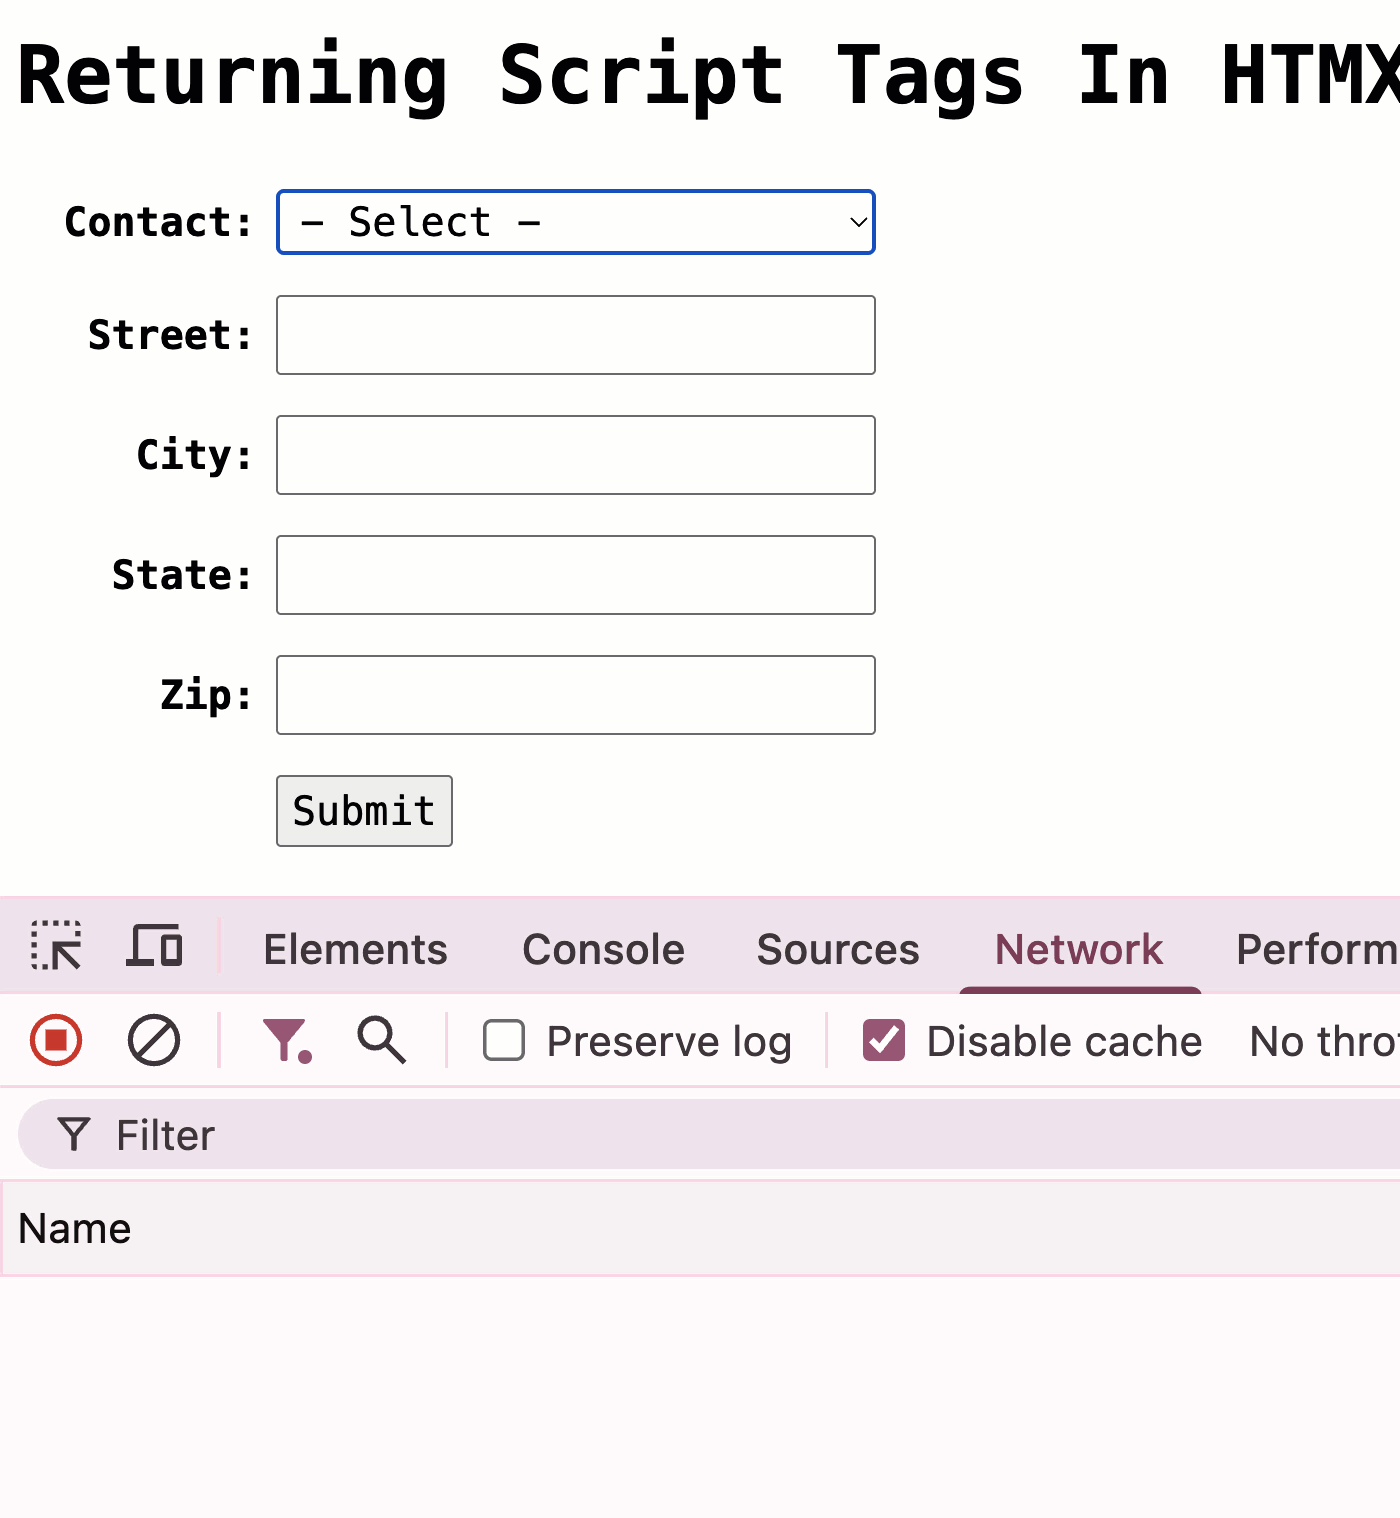Open the No throttling dropdown
Image resolution: width=1400 pixels, height=1518 pixels.
point(1324,1041)
